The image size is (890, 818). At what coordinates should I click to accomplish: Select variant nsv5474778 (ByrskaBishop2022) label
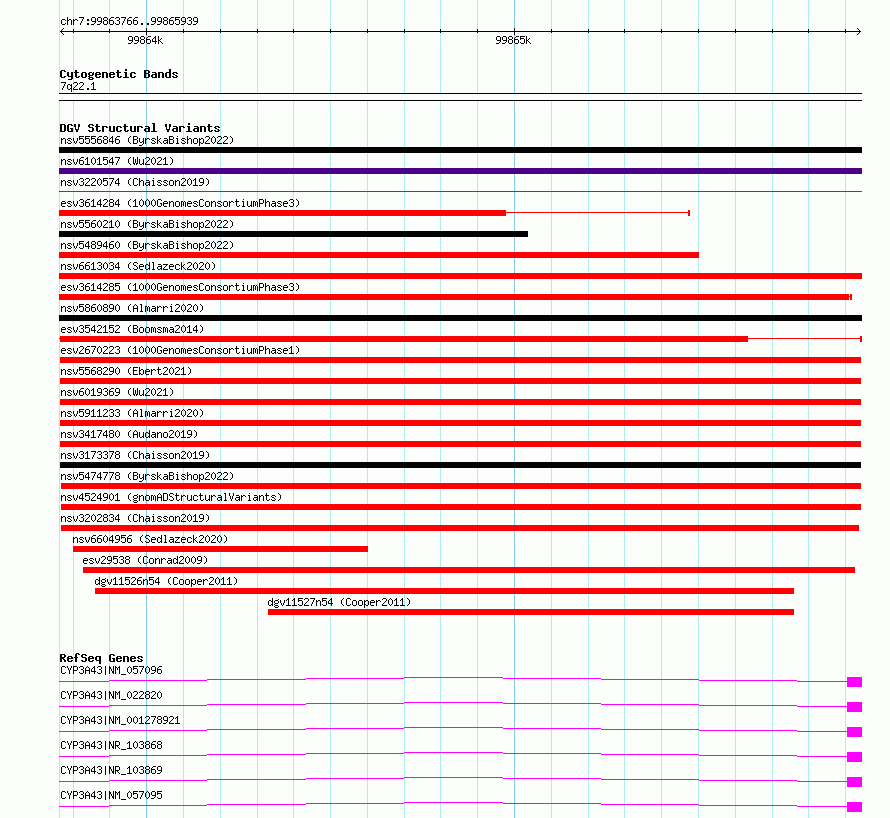coord(147,476)
